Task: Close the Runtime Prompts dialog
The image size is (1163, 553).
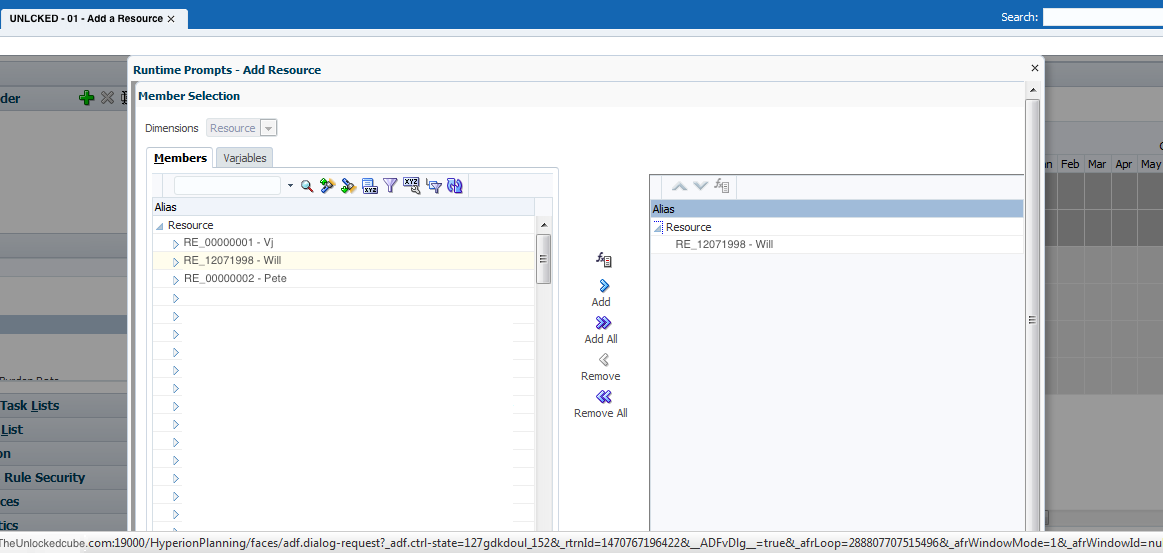Action: 1035,68
